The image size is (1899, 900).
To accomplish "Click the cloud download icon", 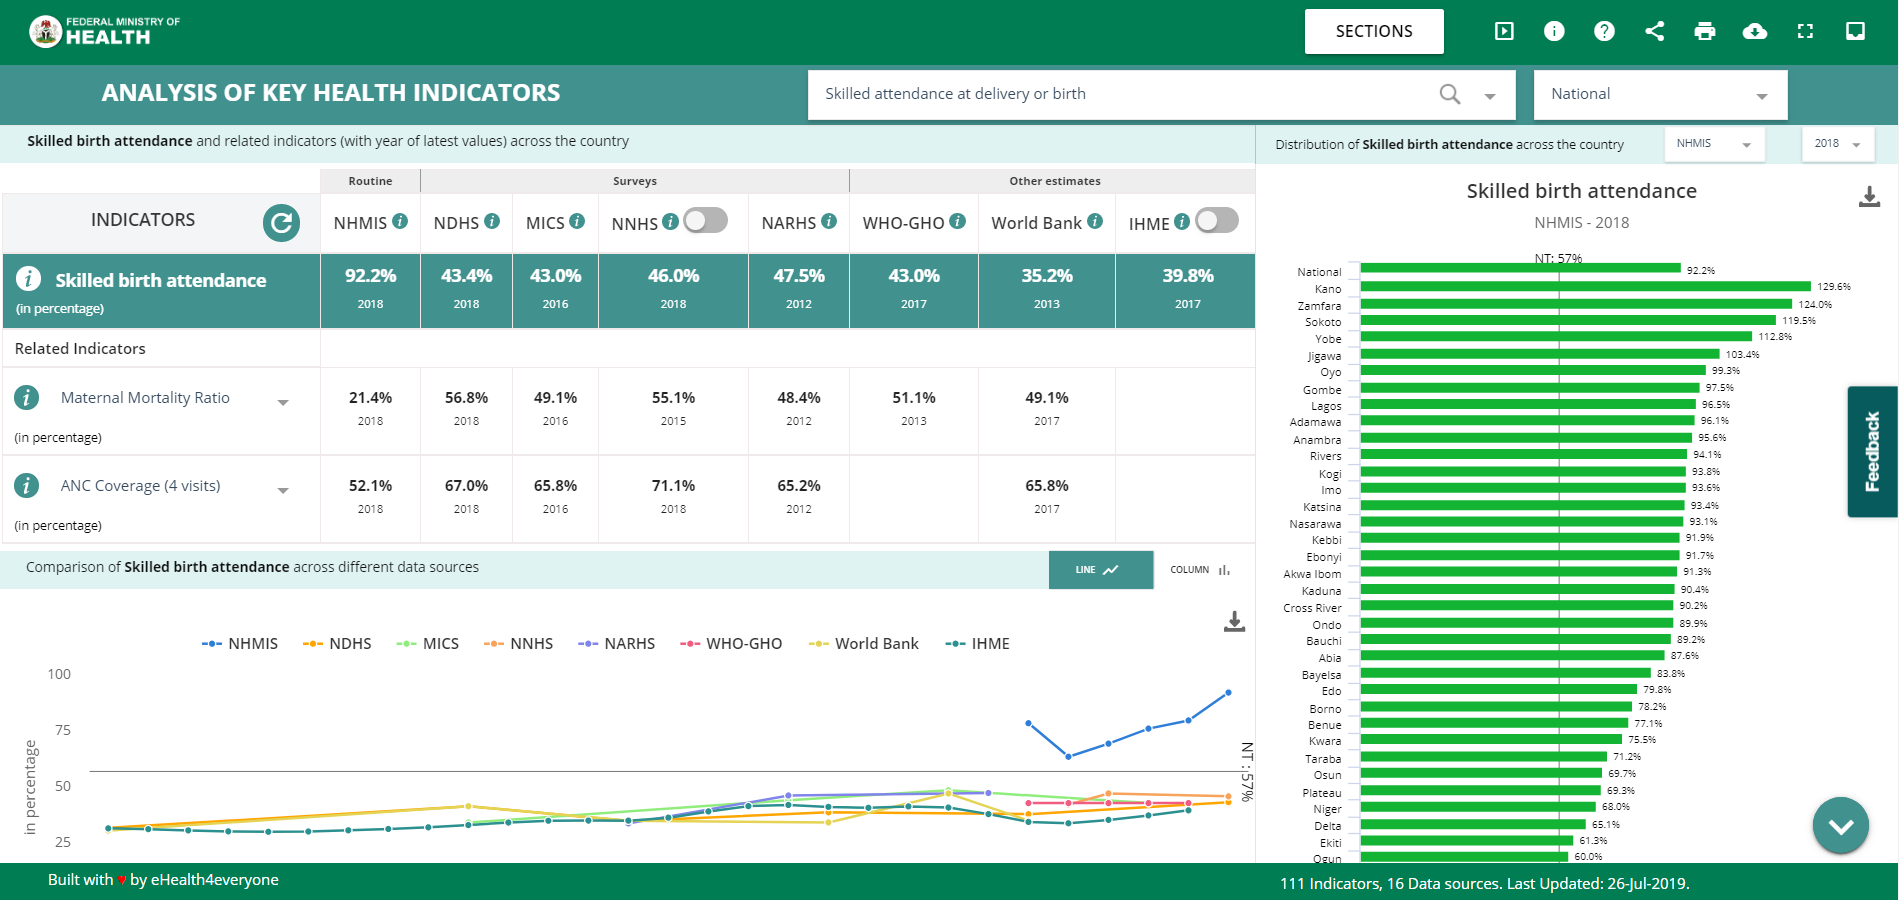I will tap(1755, 31).
